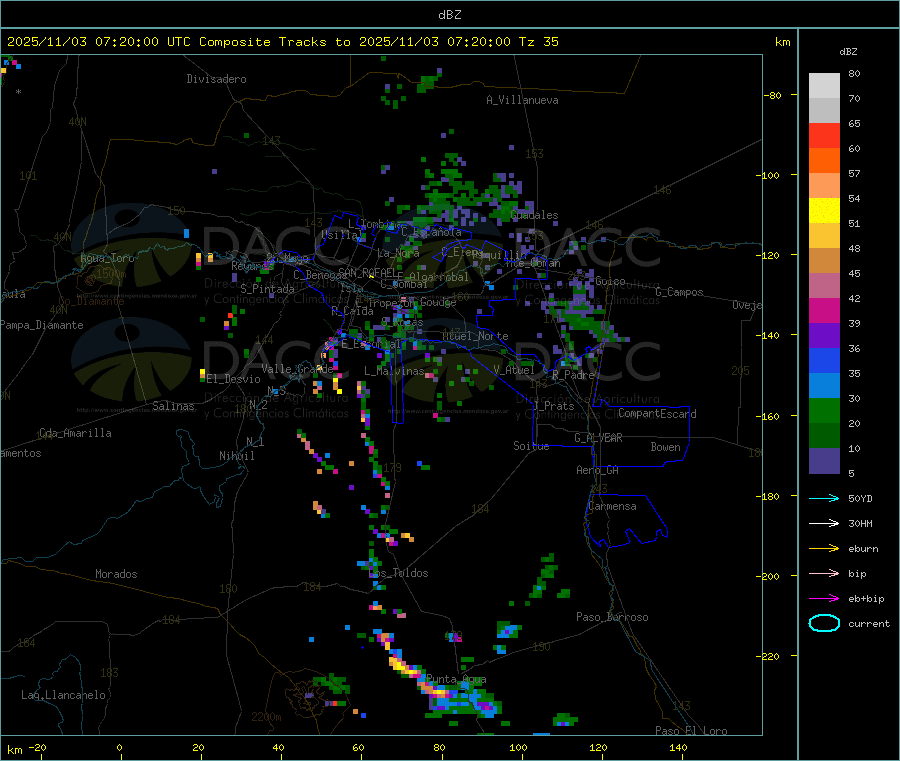The height and width of the screenshot is (761, 900).
Task: Click the Los_Toldos map label
Action: pos(398,573)
